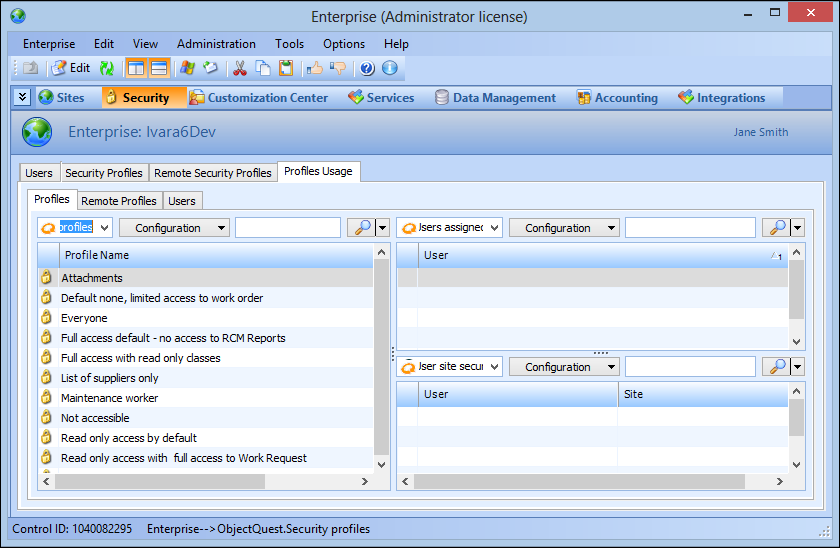
Task: Click the Remote Profiles sub-tab
Action: click(x=119, y=201)
